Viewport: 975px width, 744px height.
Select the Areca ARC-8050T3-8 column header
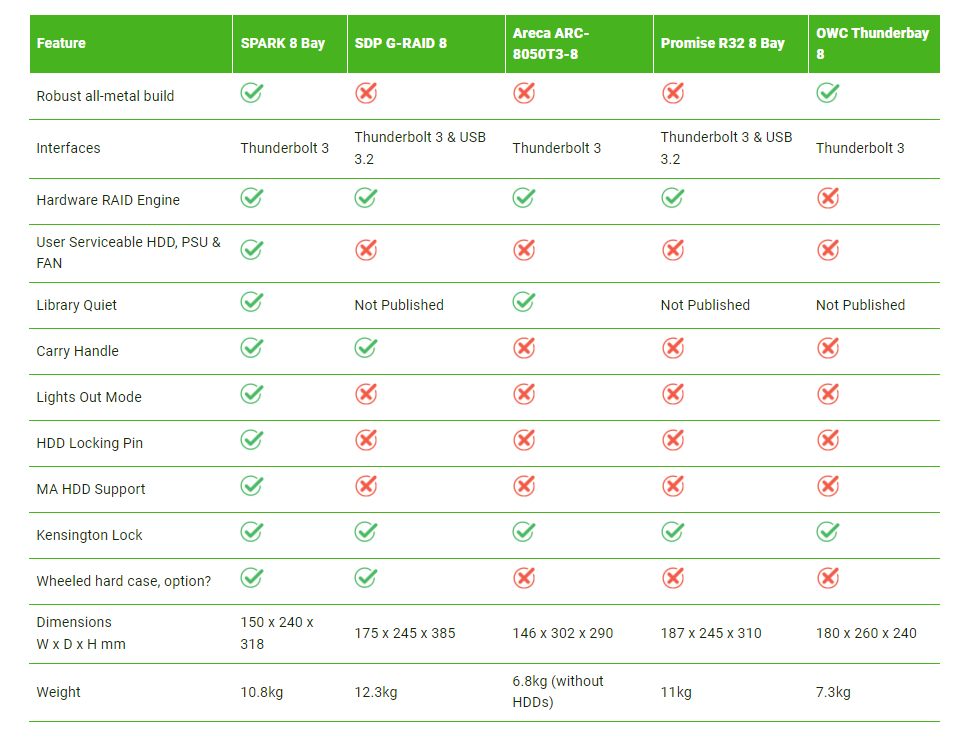[580, 44]
